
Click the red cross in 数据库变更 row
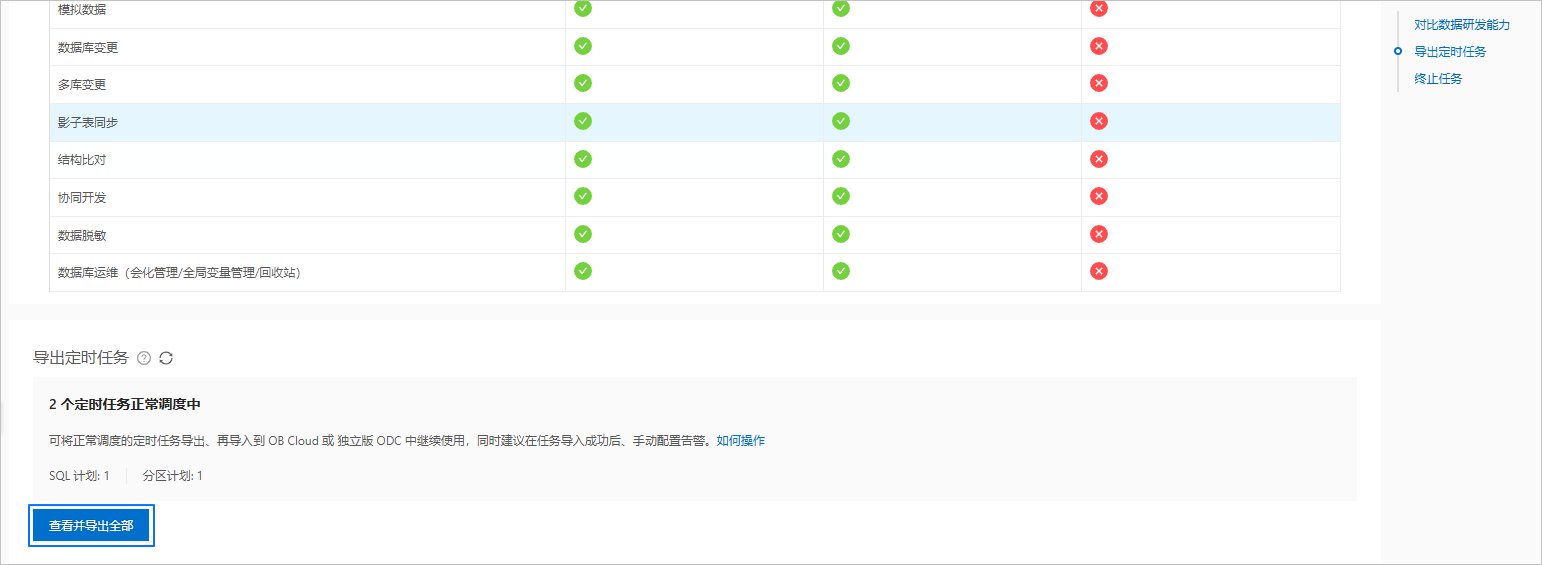coord(1099,46)
